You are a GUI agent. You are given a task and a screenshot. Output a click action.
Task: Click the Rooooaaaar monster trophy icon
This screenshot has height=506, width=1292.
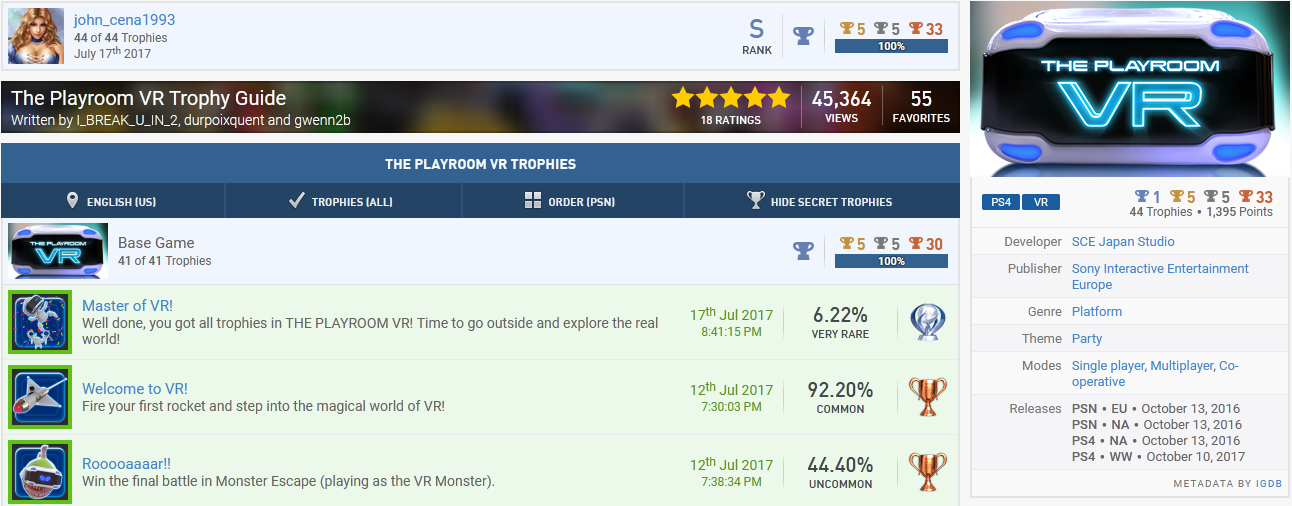40,472
